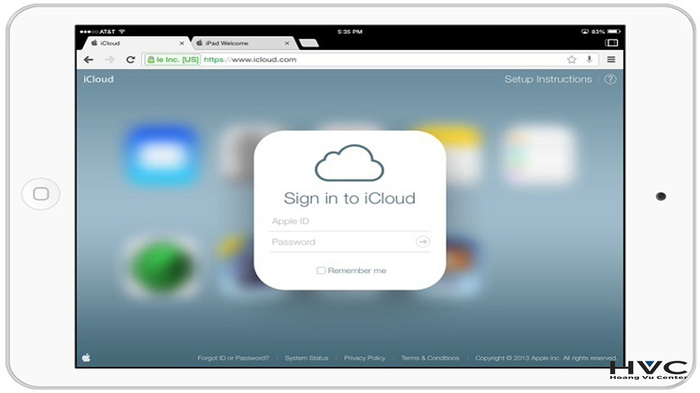Switch to the iPad Welcome tab
Viewport: 700px width, 393px height.
[x=243, y=43]
